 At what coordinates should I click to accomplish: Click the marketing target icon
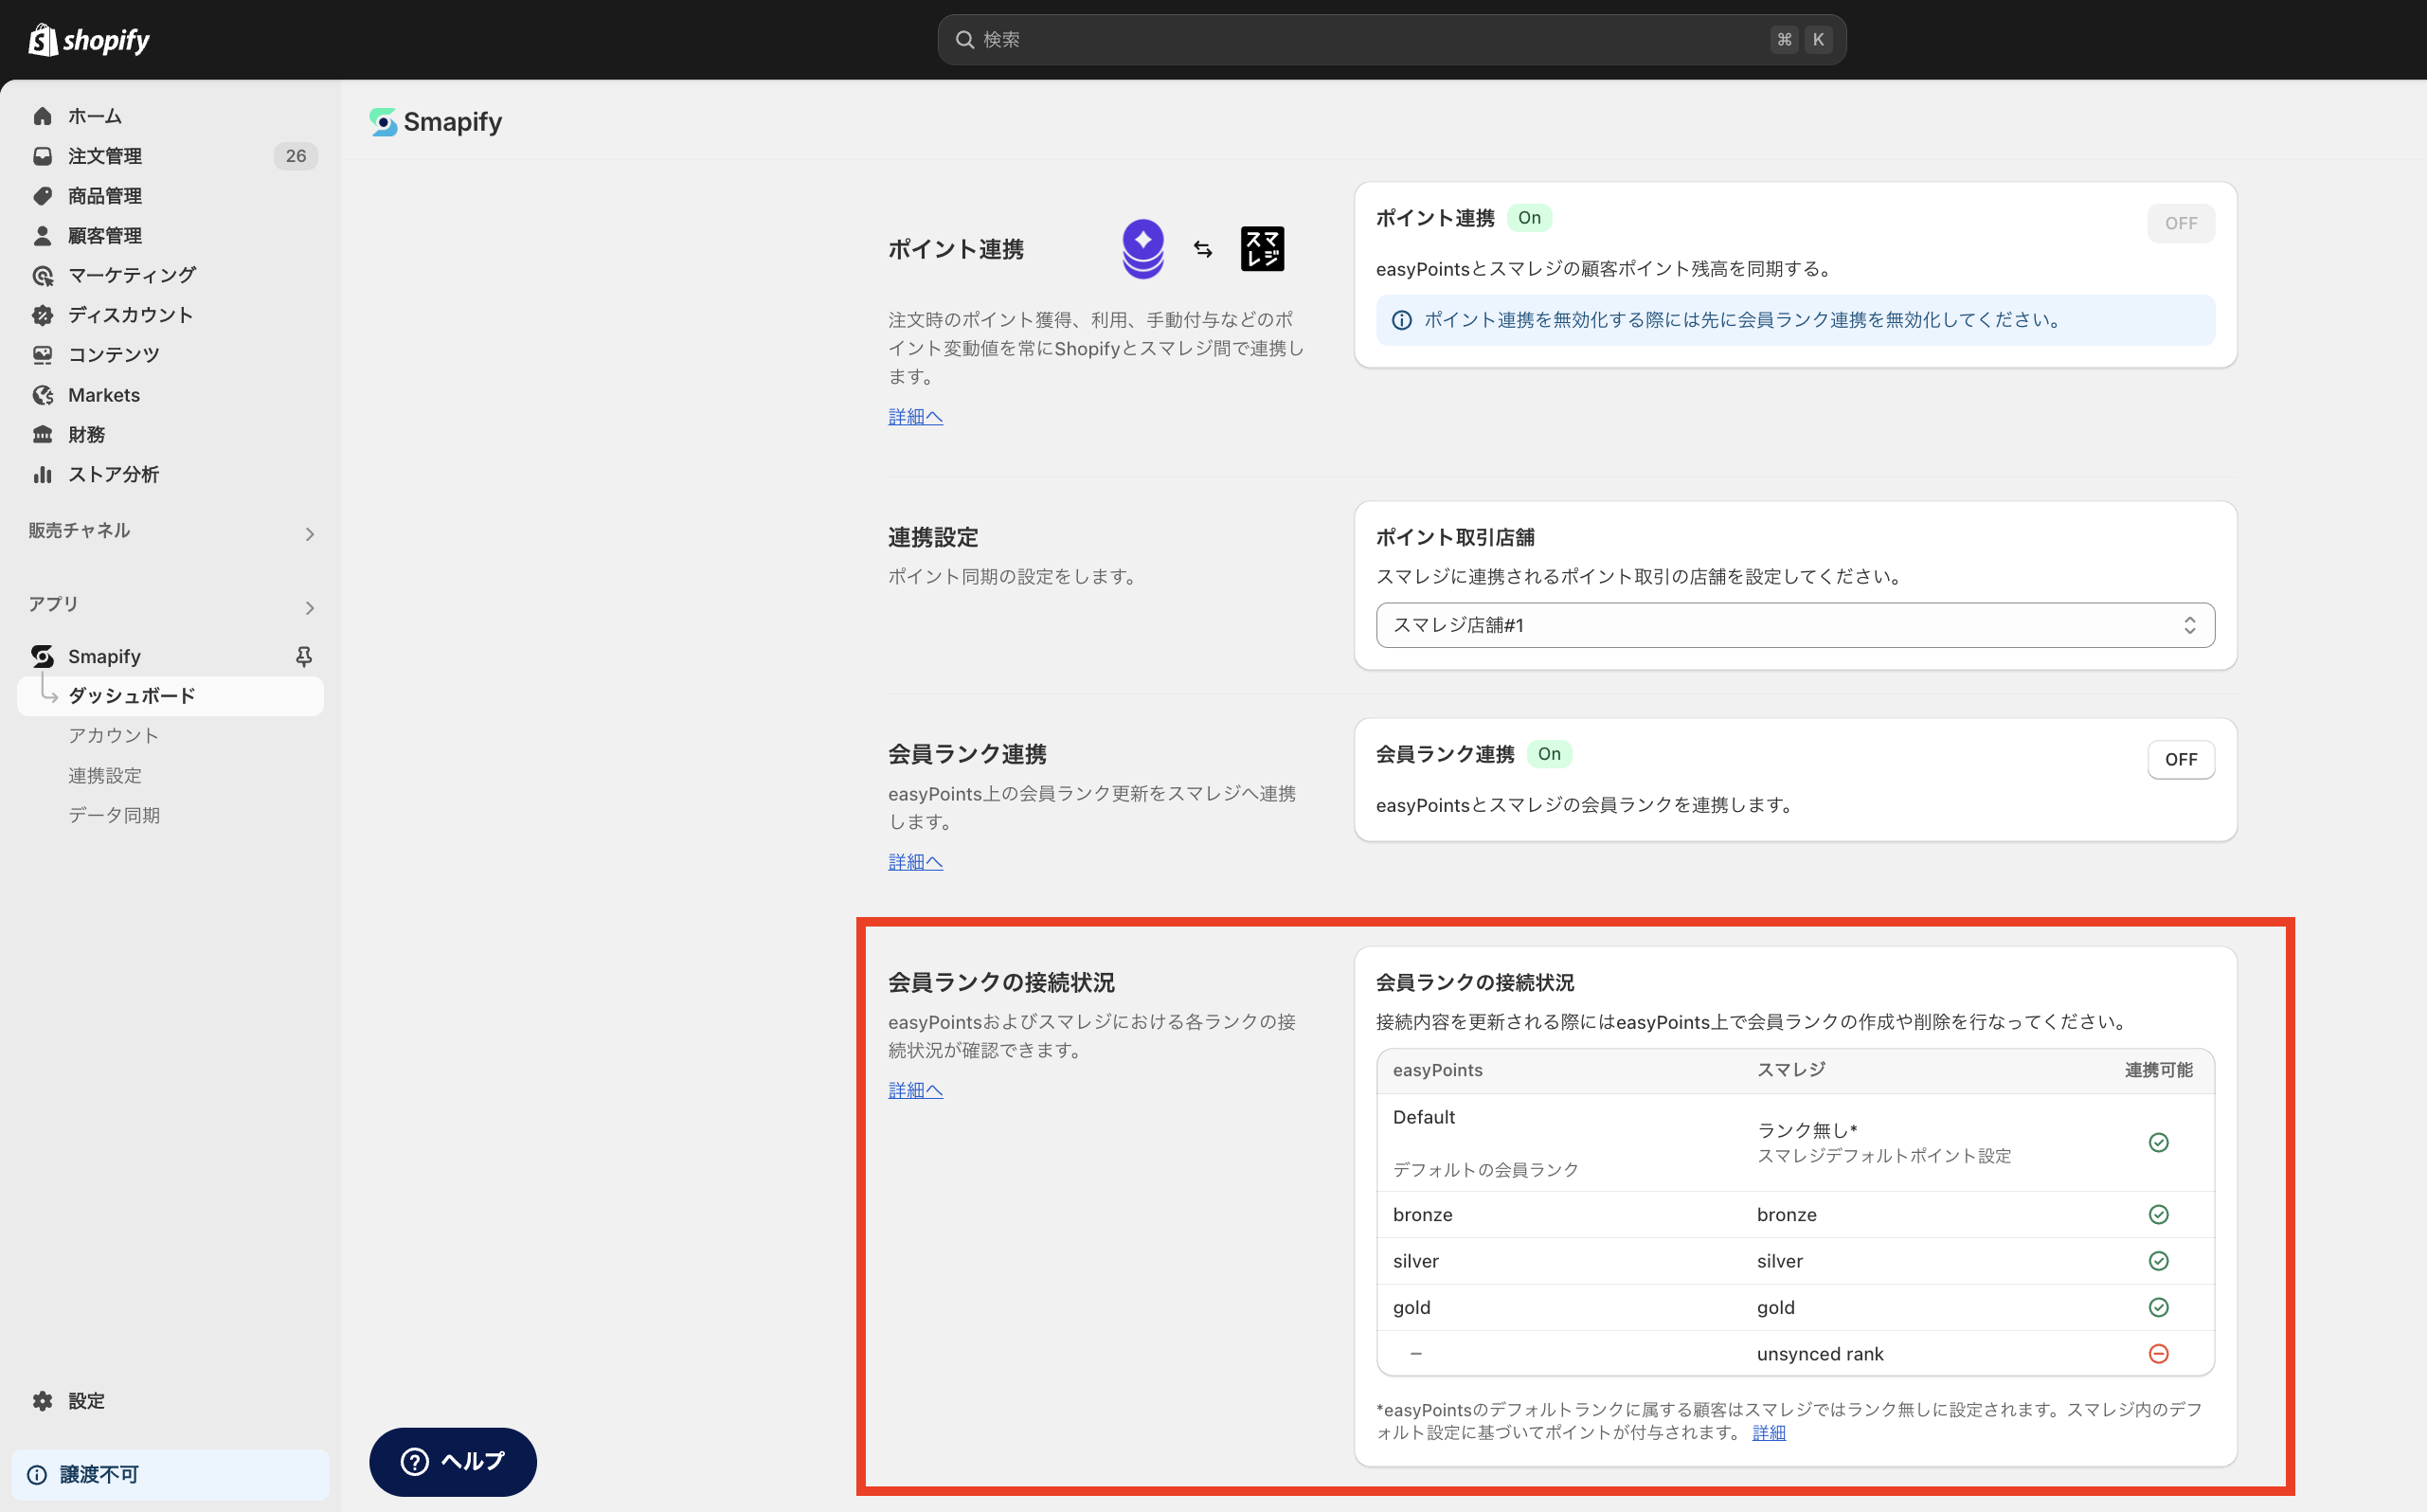(x=42, y=276)
